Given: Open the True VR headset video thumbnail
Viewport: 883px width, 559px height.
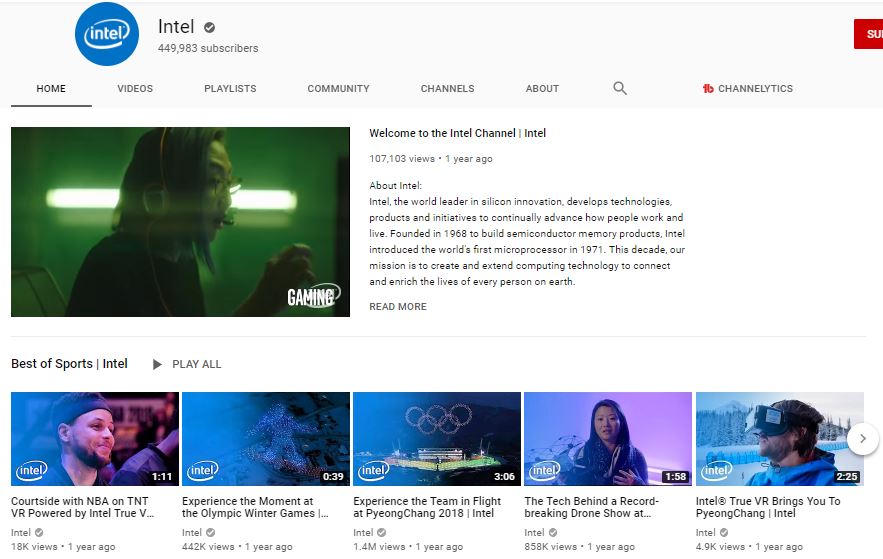Looking at the screenshot, I should 780,439.
